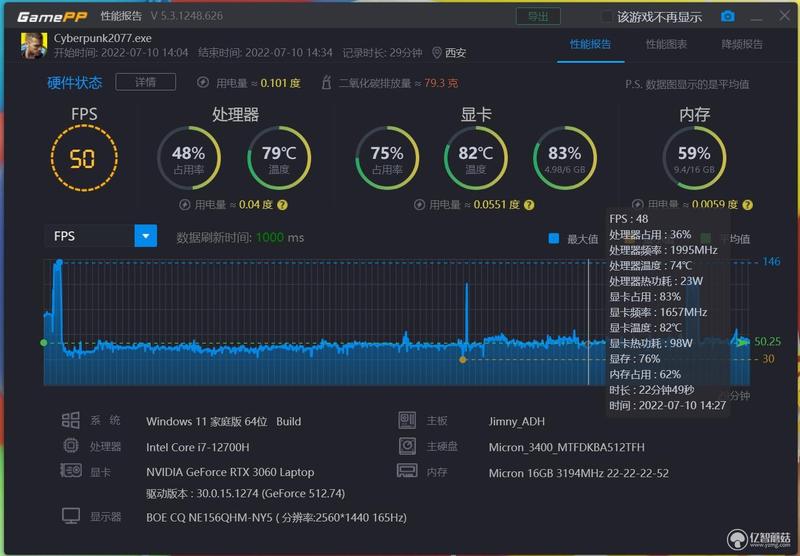Click help icon next to 0.0551 度

click(x=529, y=205)
